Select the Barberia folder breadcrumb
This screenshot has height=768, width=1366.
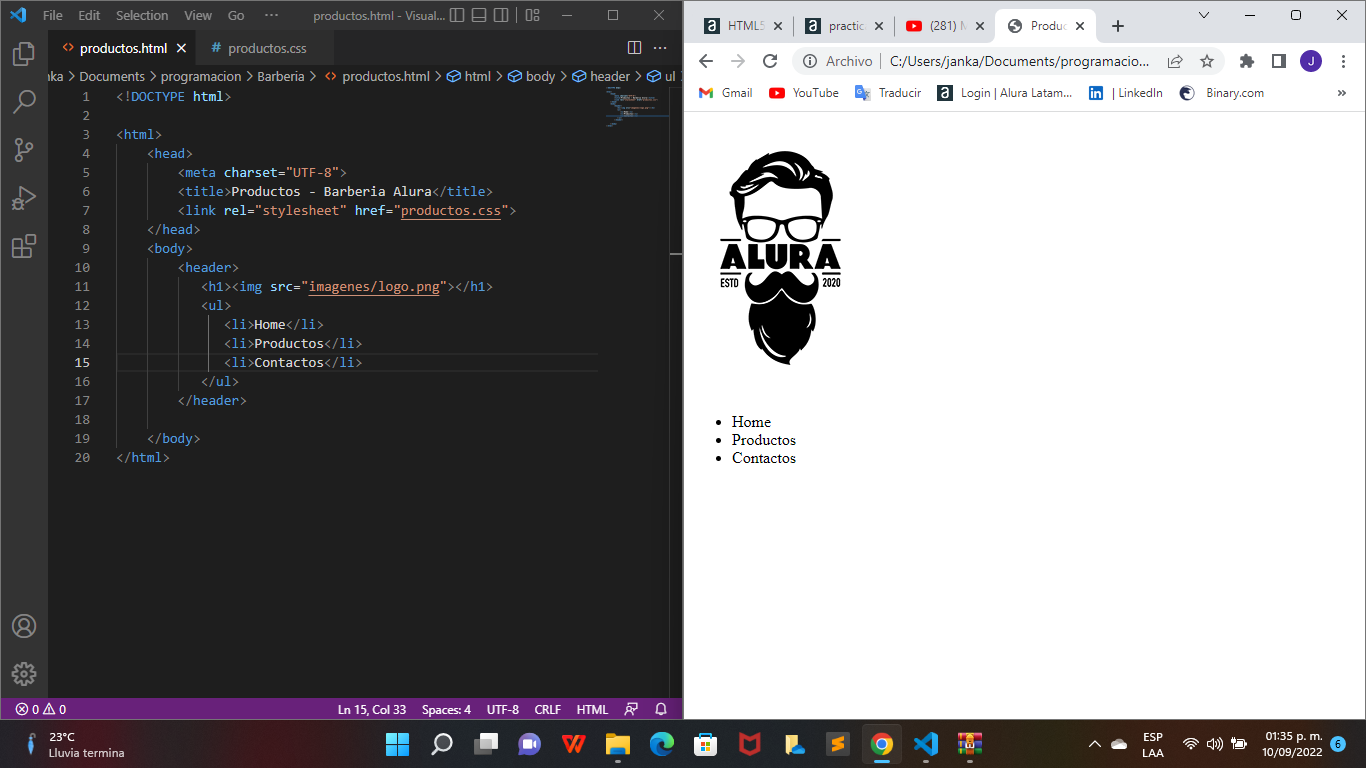(x=281, y=76)
